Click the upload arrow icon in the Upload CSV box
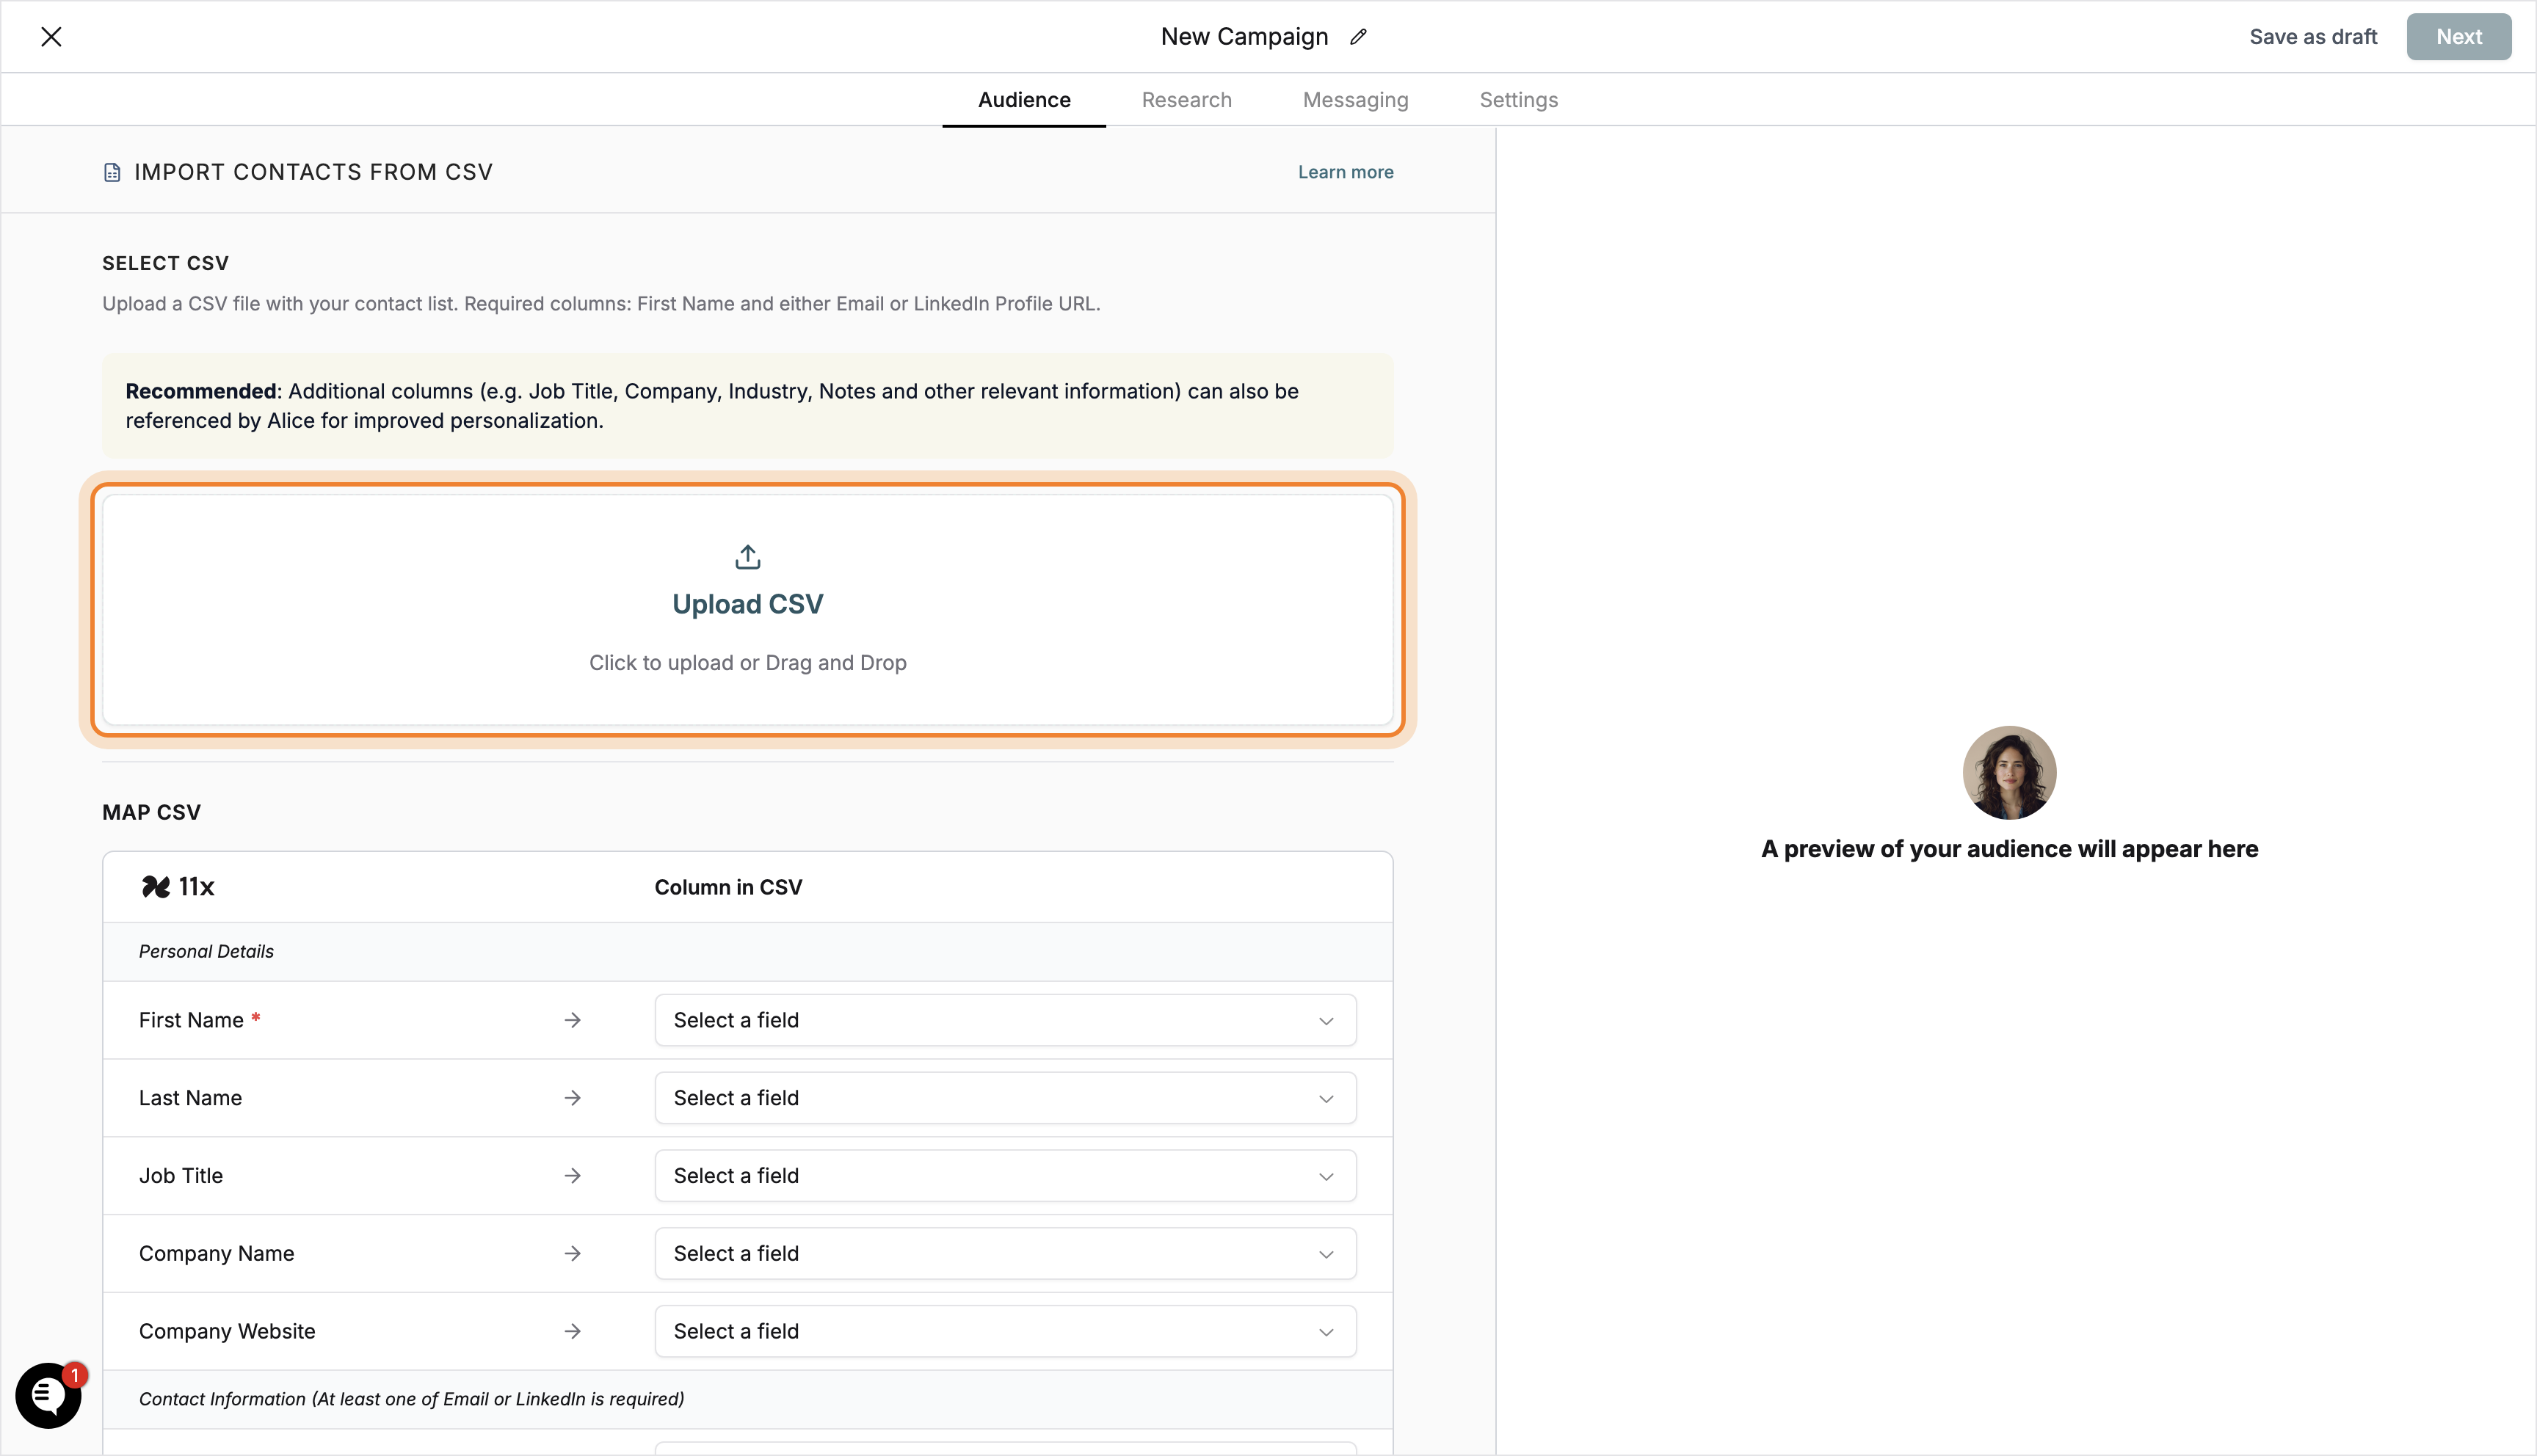 (x=747, y=556)
